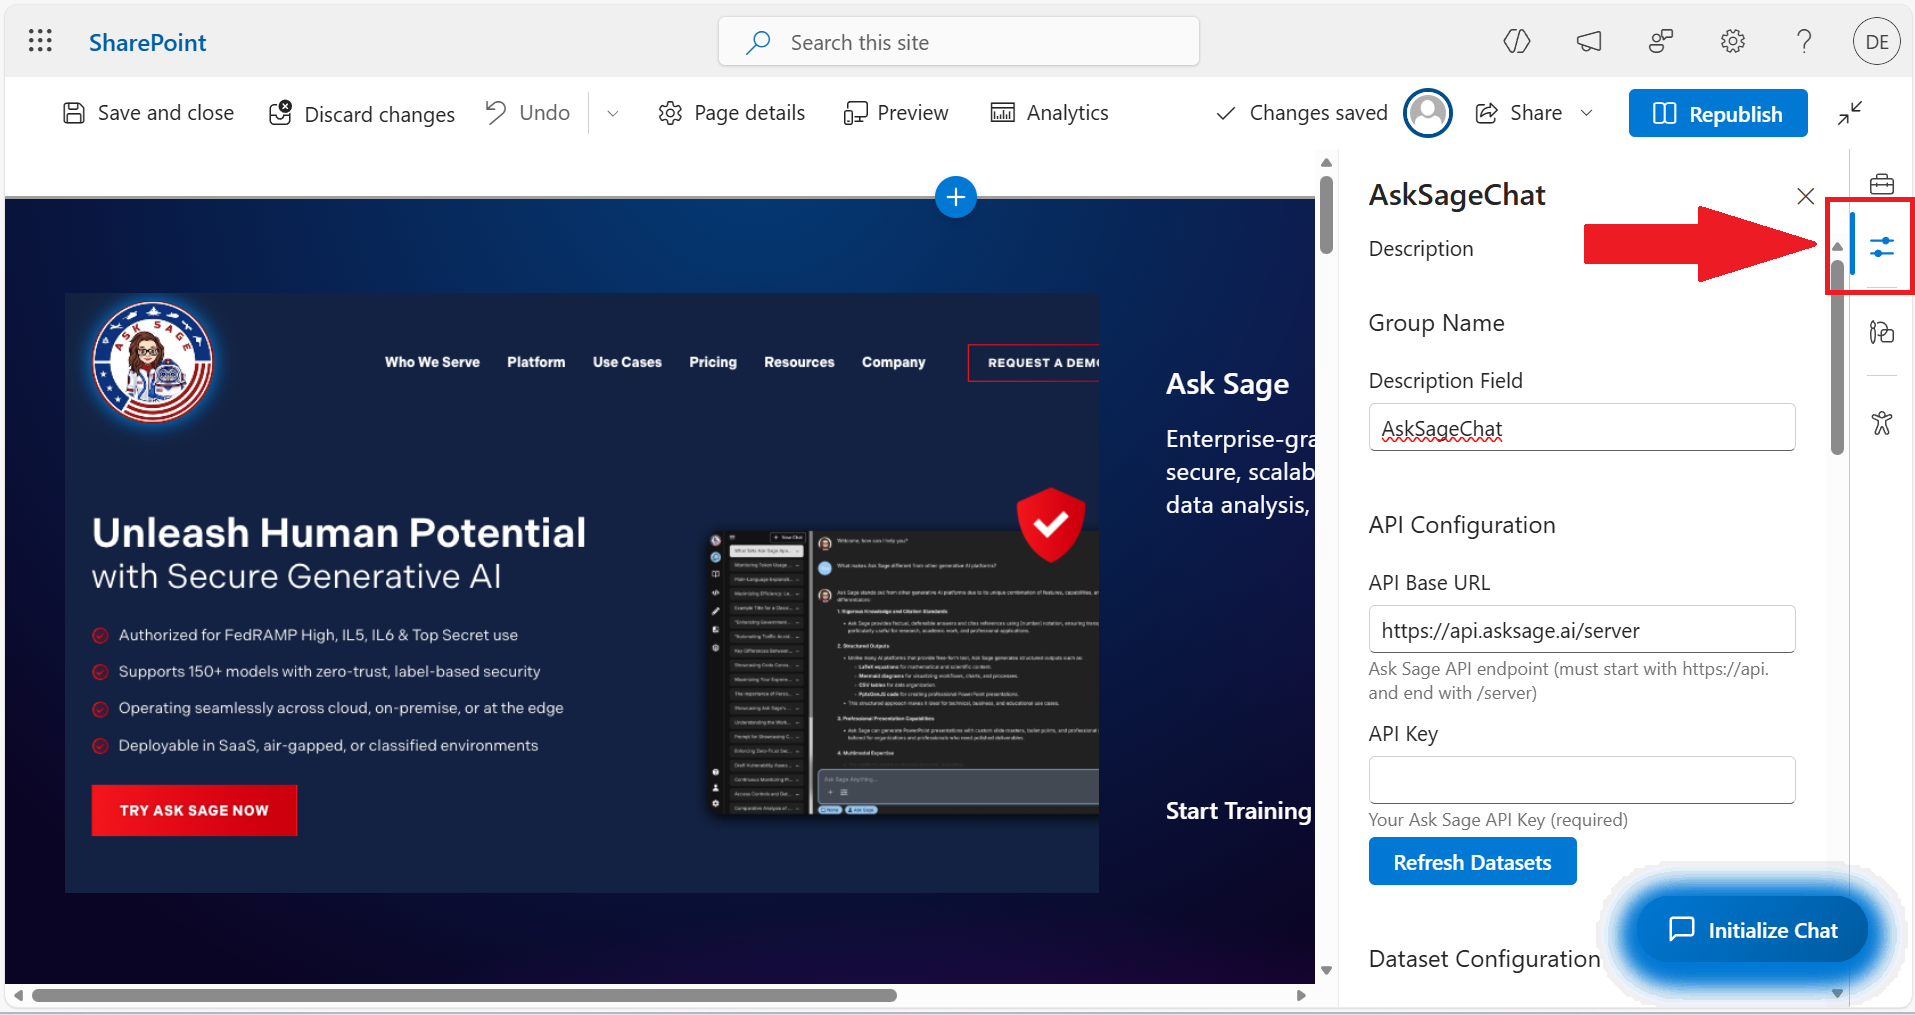
Task: Open the Toolbox icon in right rail
Action: [x=1881, y=184]
